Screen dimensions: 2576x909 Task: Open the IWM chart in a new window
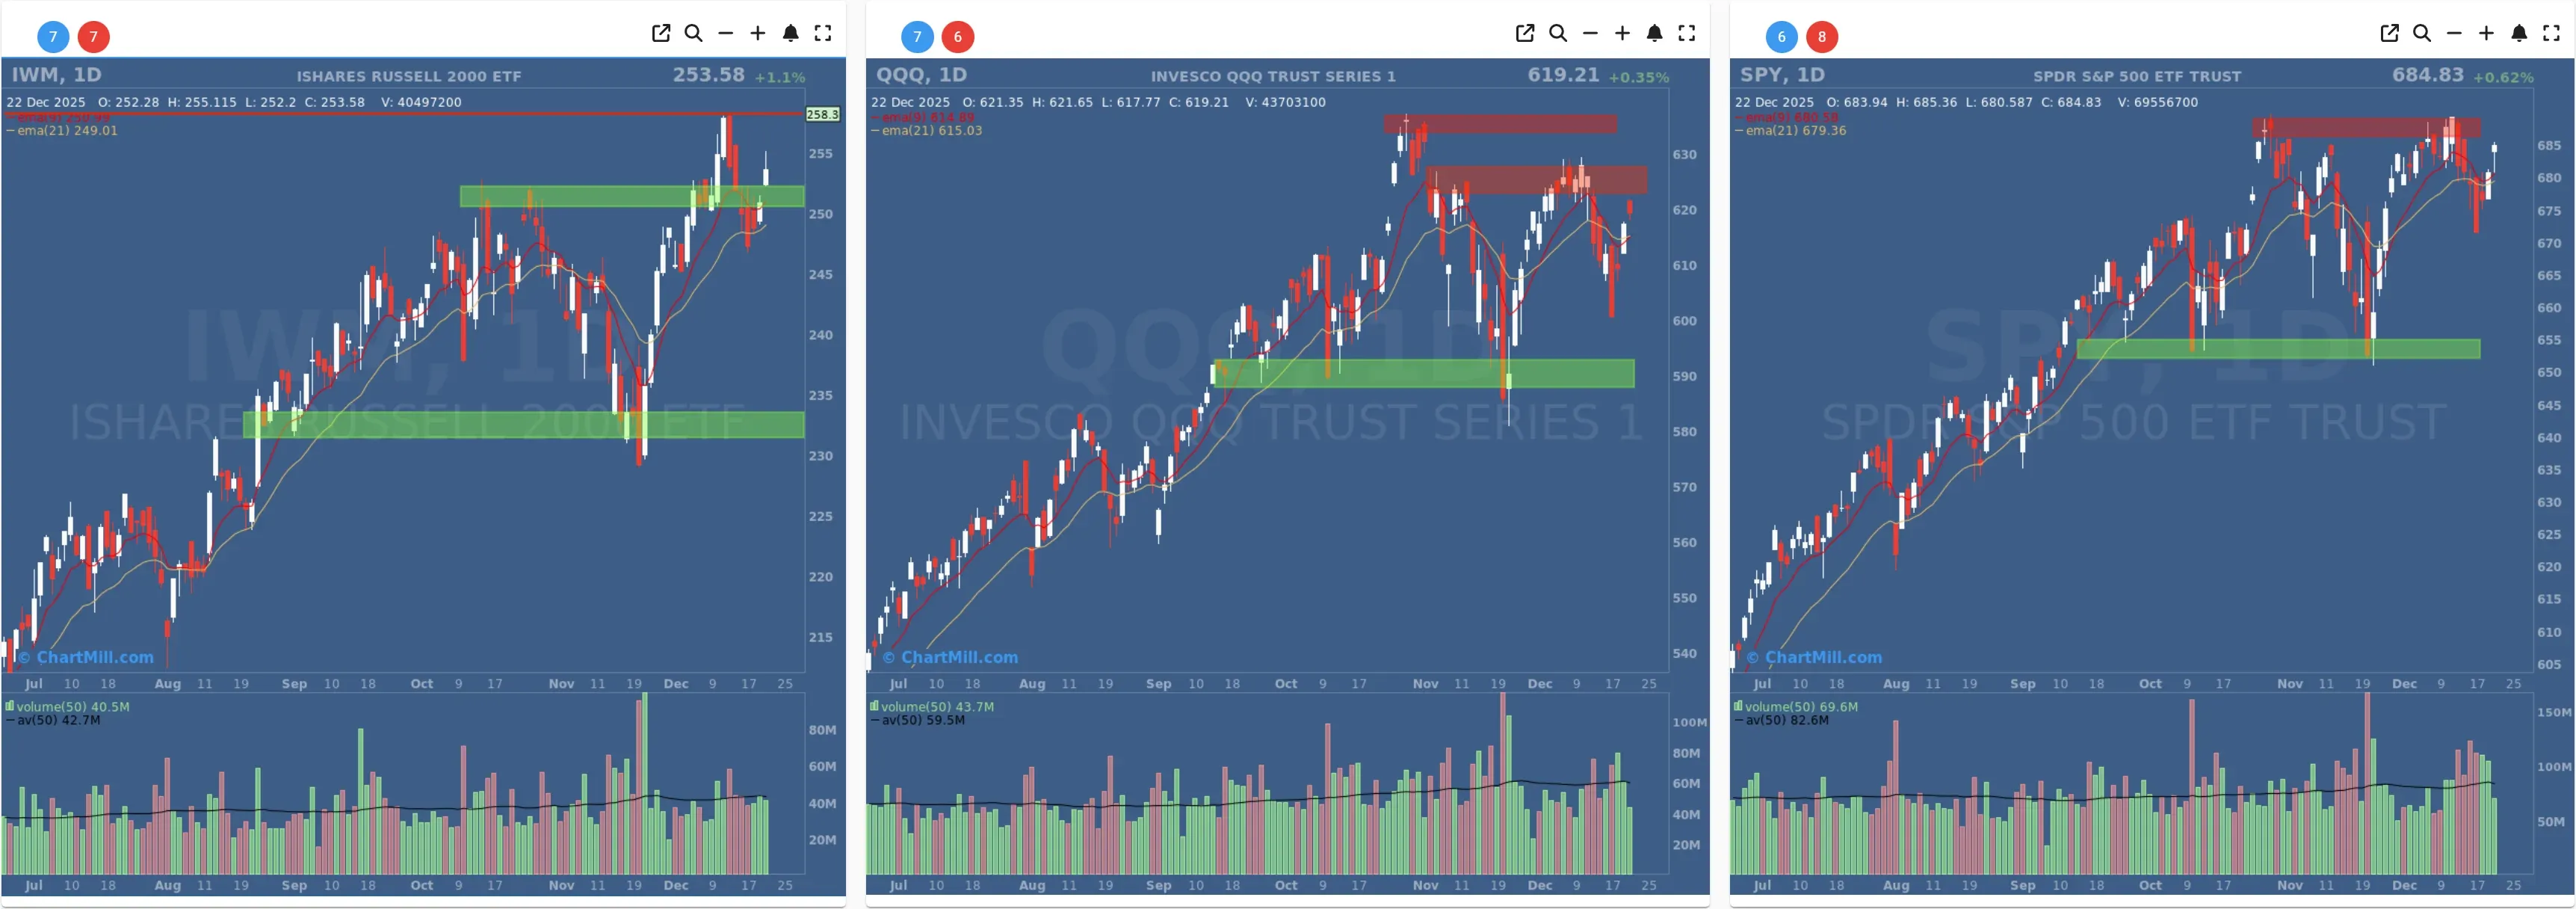tap(661, 33)
